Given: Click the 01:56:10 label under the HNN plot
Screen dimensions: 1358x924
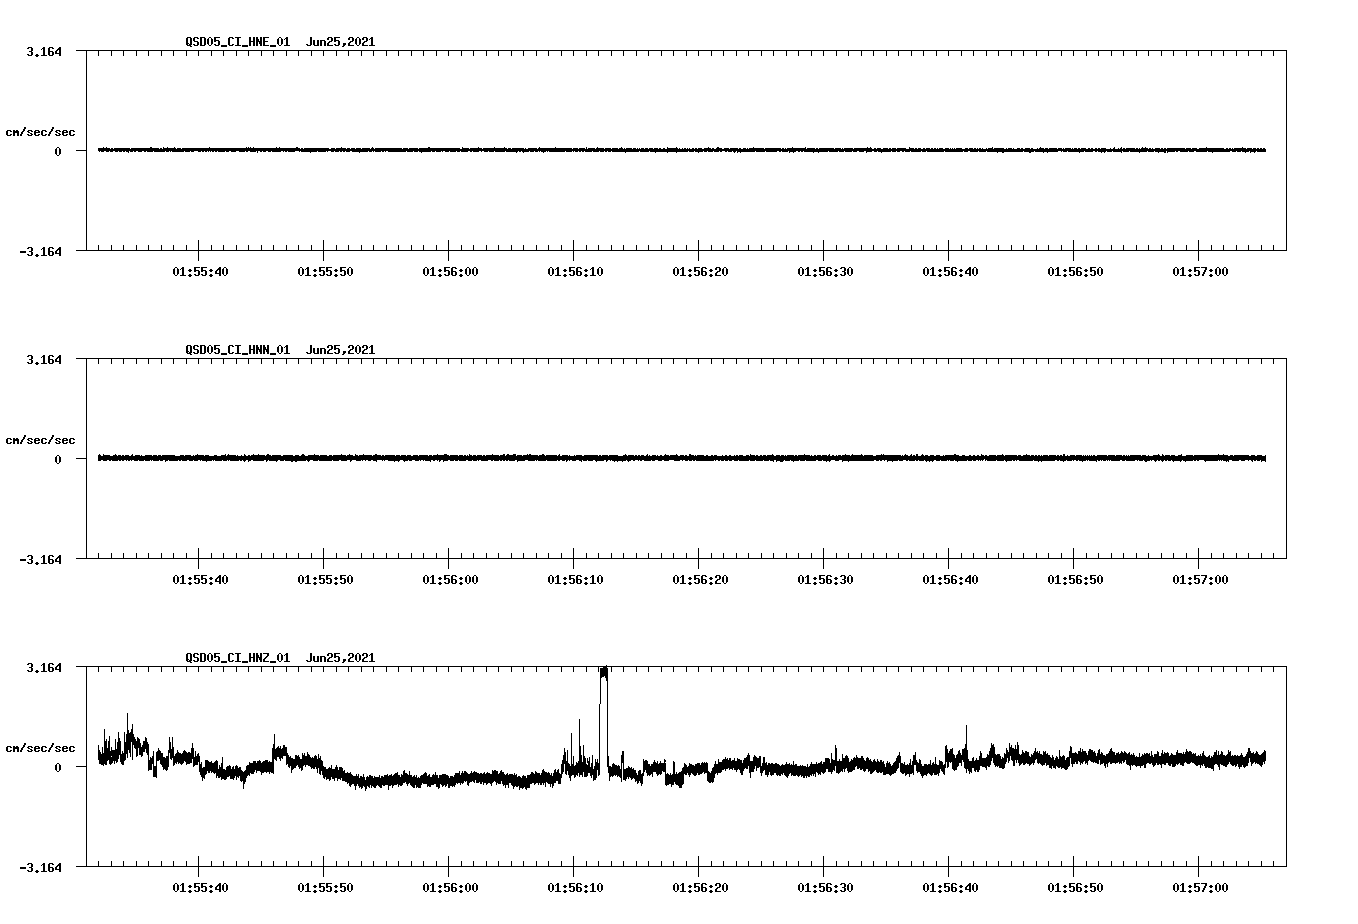Looking at the screenshot, I should pyautogui.click(x=574, y=580).
